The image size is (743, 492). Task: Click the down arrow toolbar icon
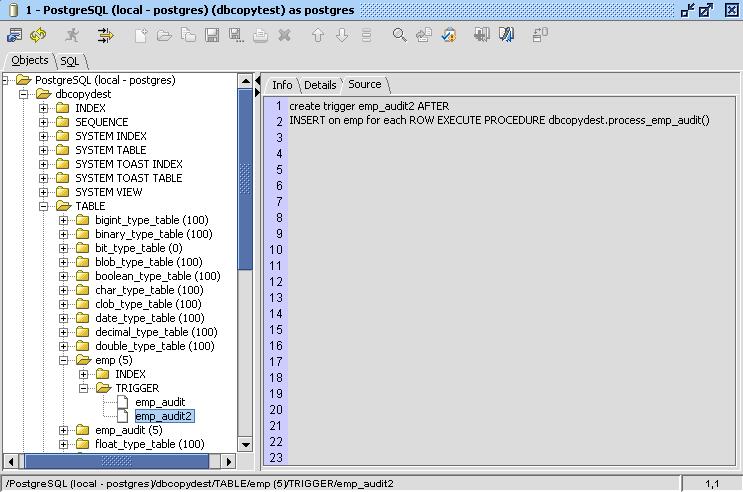(342, 35)
